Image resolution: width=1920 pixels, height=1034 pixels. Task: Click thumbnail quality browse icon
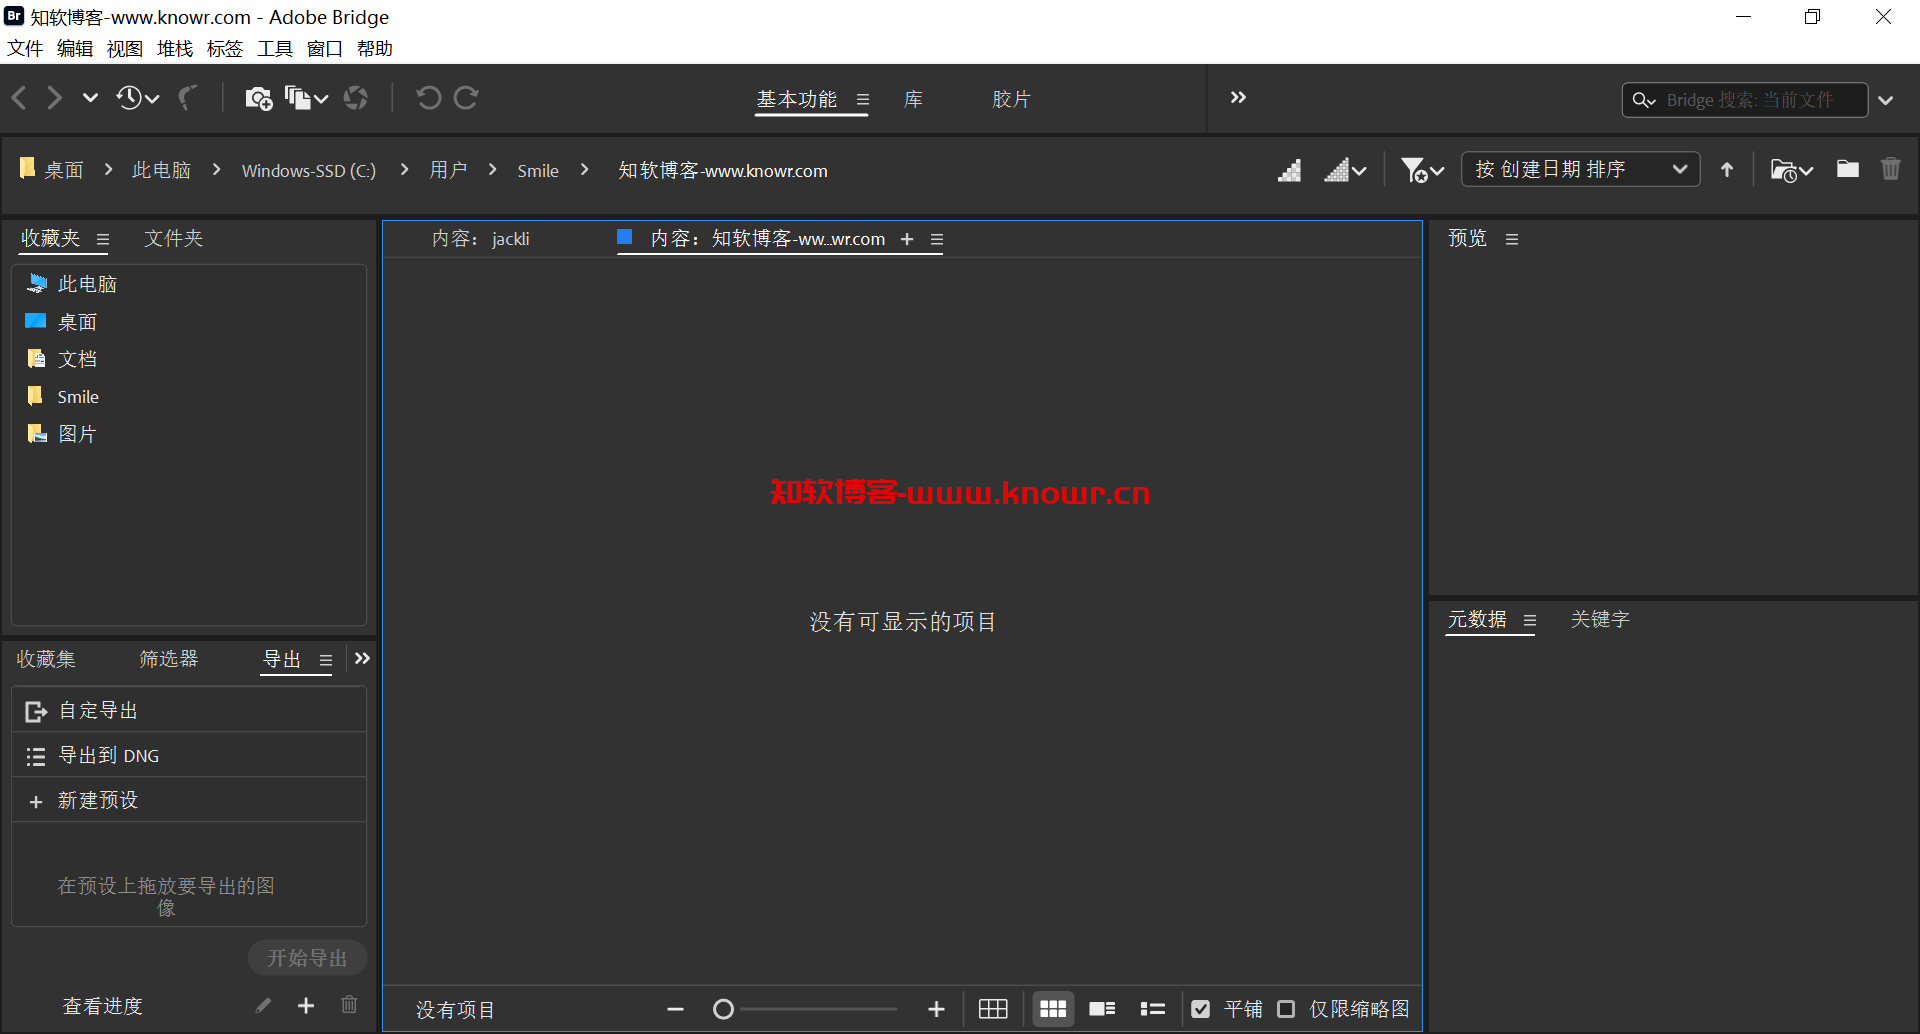click(1290, 170)
